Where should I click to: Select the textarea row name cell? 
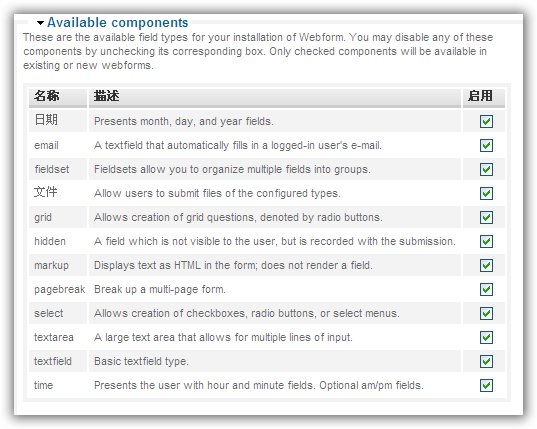click(x=58, y=337)
